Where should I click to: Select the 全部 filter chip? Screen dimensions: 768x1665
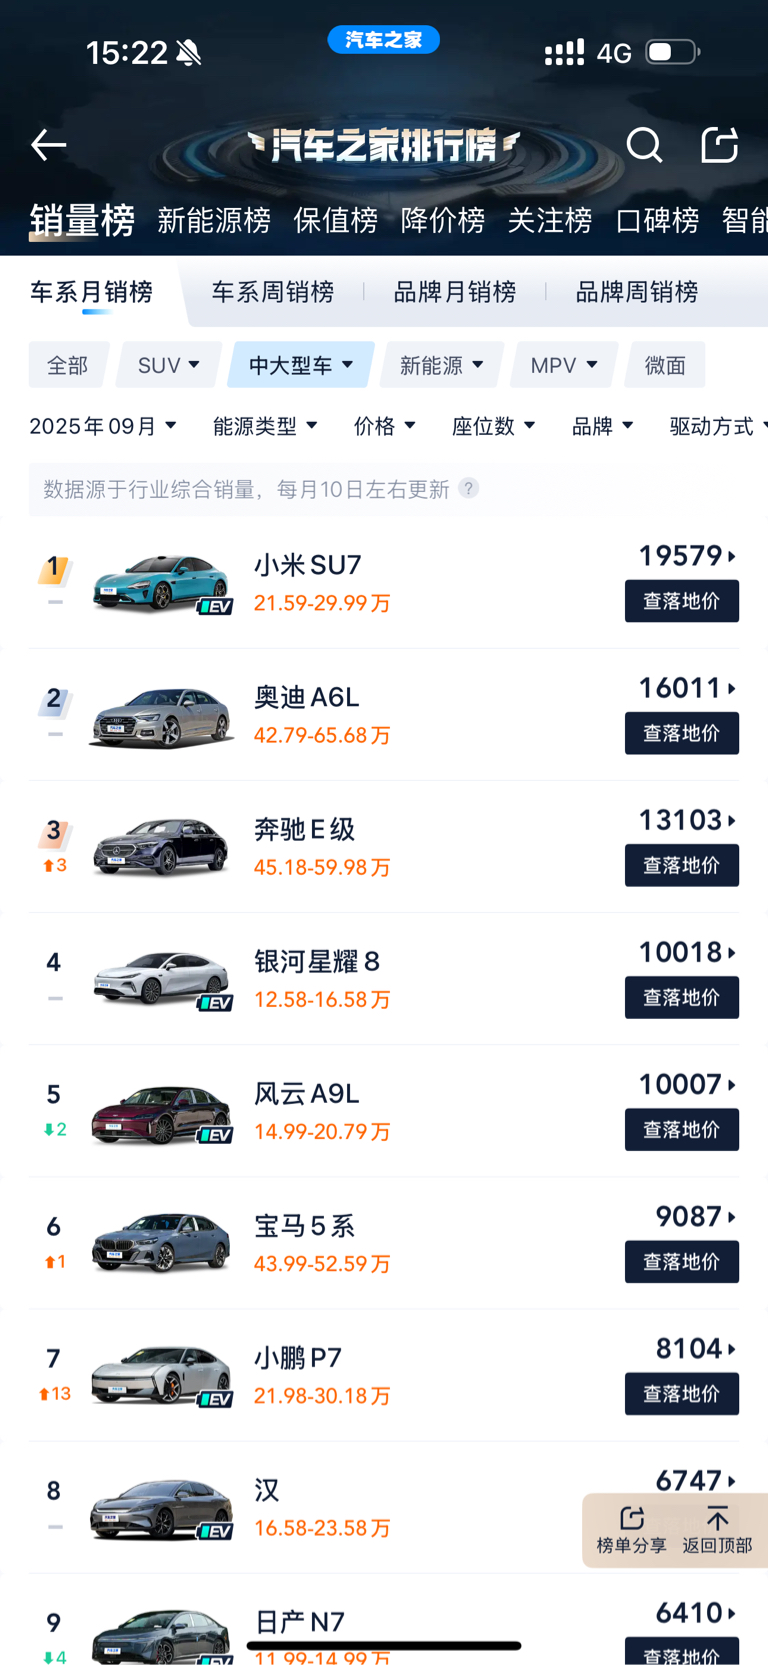click(x=68, y=365)
